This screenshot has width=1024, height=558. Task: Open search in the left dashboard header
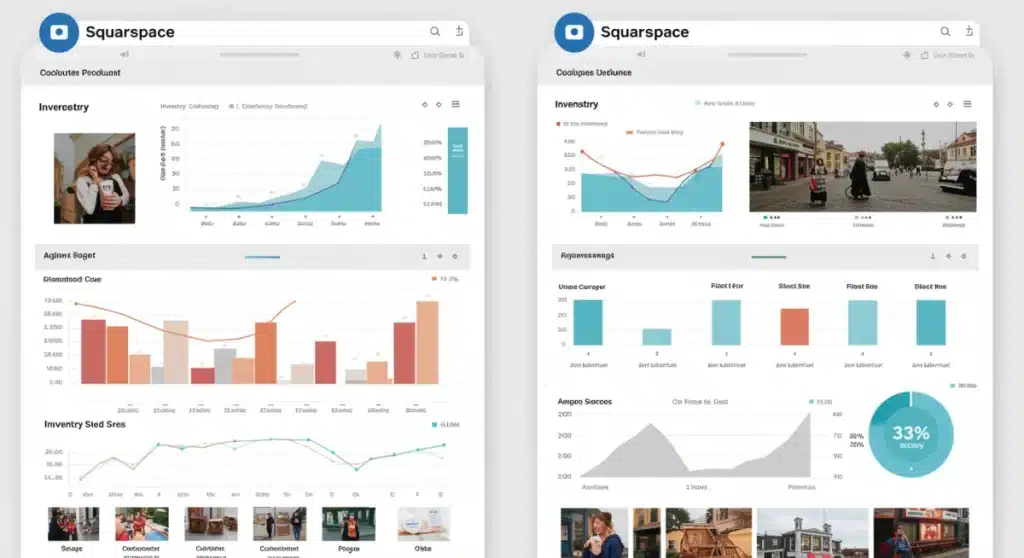435,31
